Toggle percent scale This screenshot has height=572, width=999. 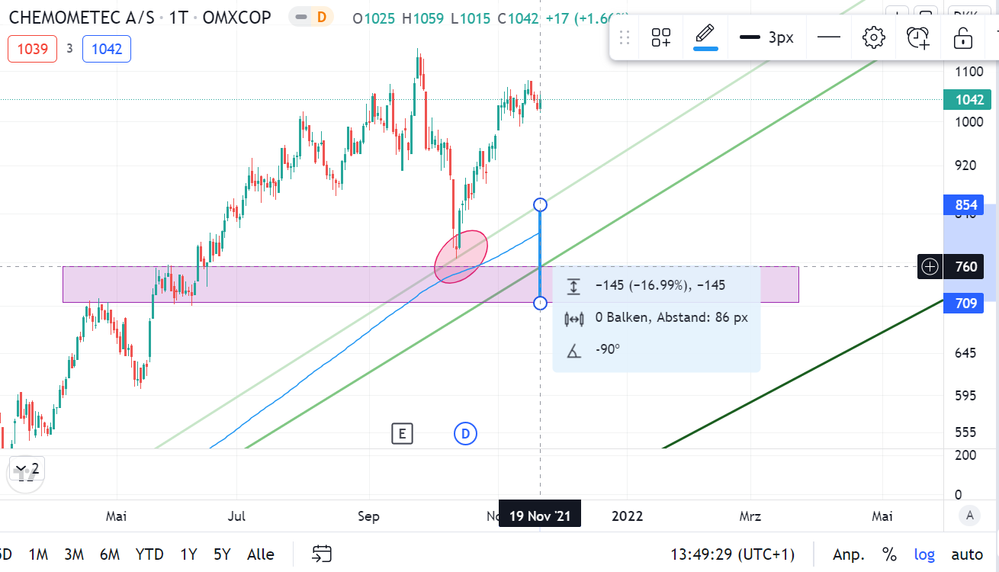pos(889,554)
